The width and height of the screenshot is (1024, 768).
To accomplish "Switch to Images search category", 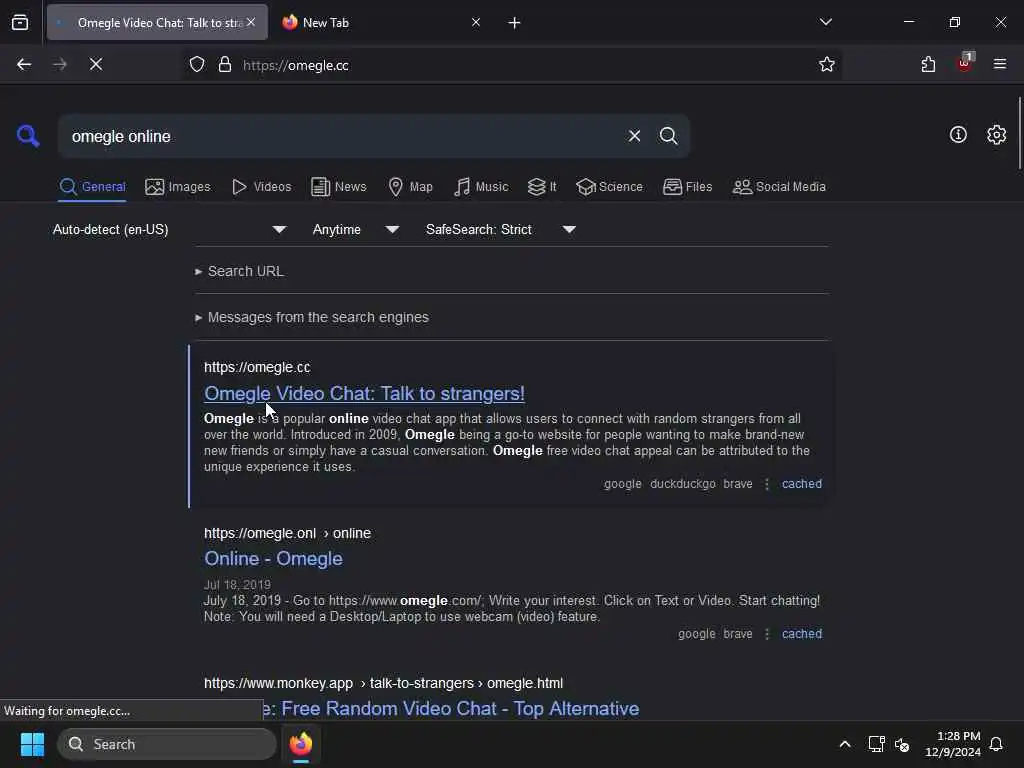I will [x=178, y=187].
